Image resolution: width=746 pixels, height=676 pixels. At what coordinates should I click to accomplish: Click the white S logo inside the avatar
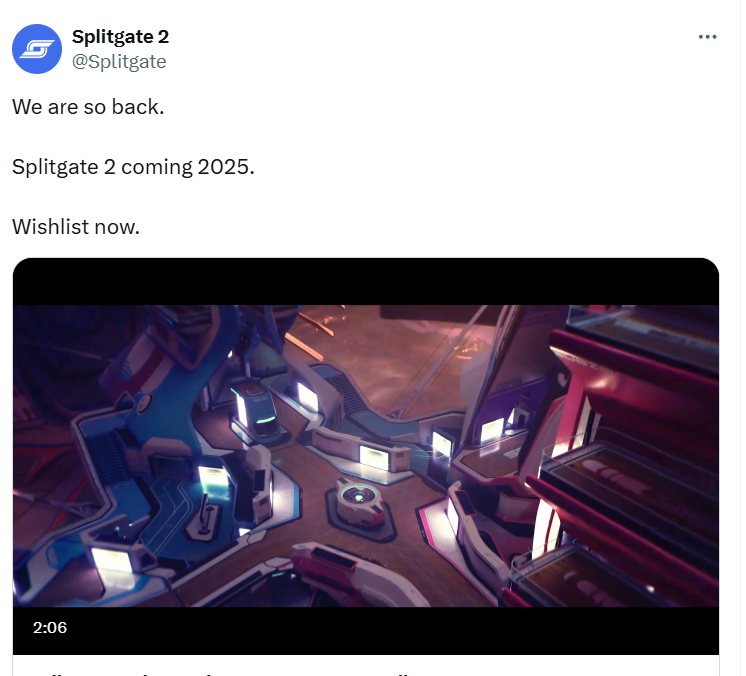coord(37,49)
